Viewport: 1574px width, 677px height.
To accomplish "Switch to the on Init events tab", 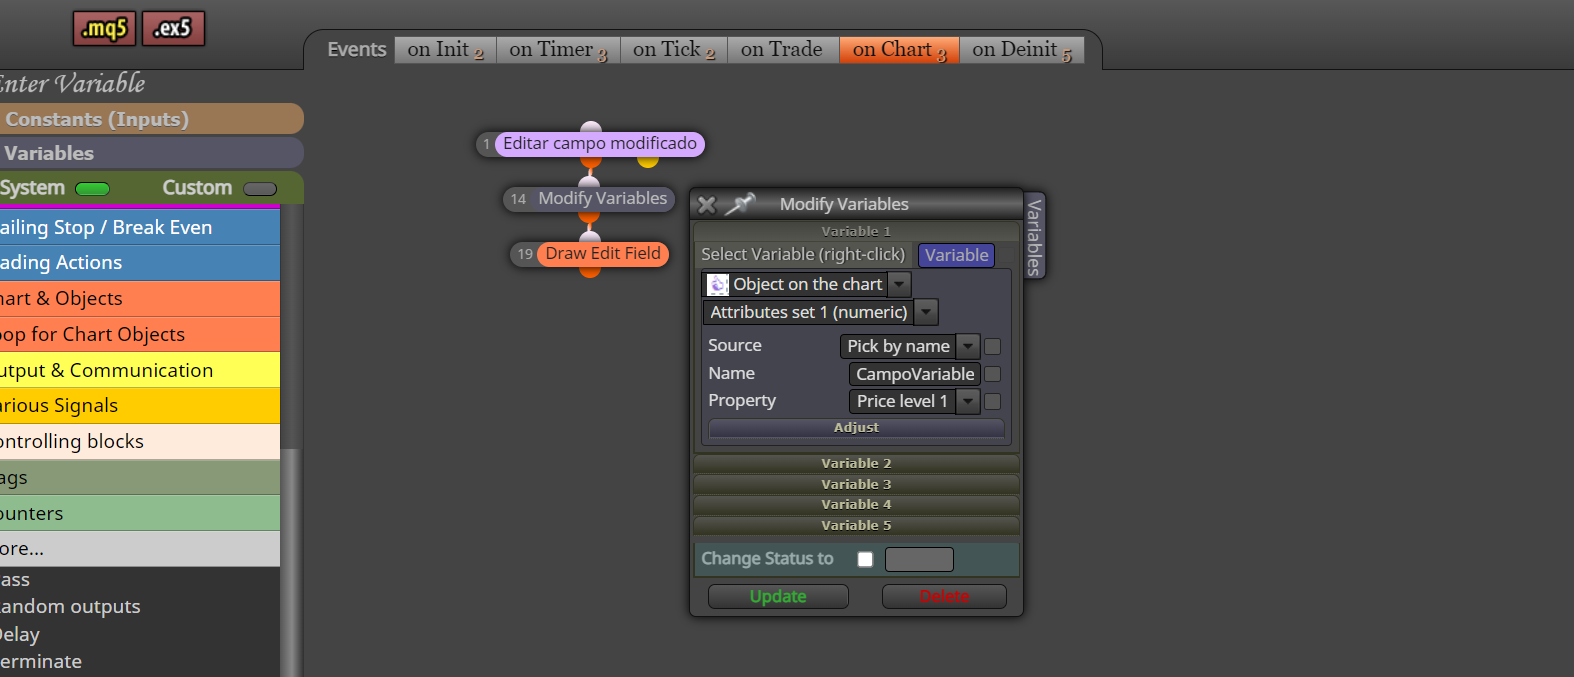I will [x=445, y=50].
